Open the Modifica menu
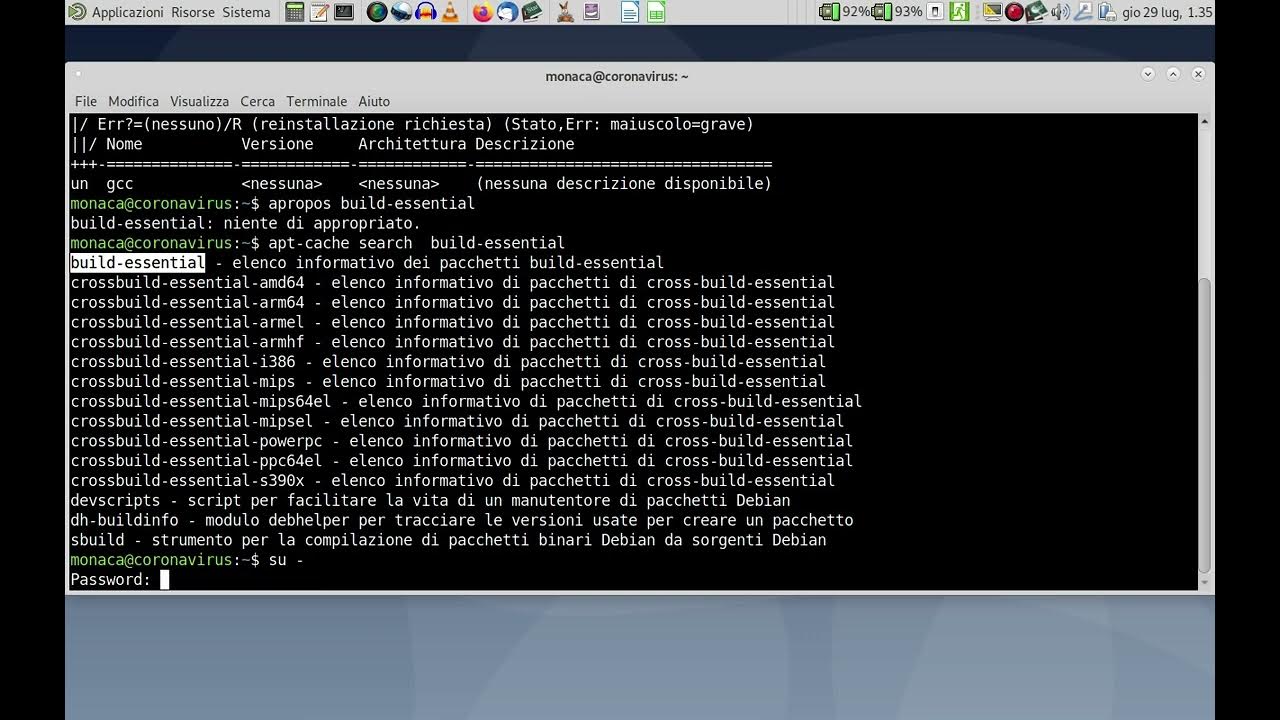 133,101
